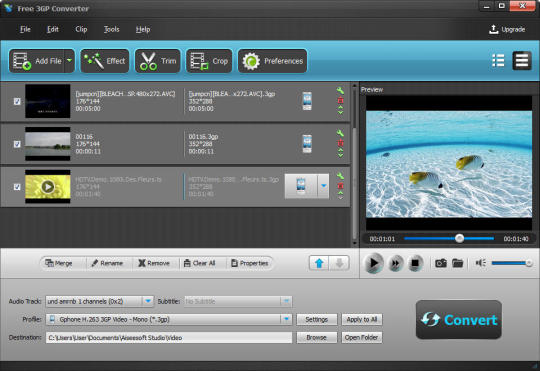Select the BLEACH video thumbnail
This screenshot has height=371, width=540.
click(48, 101)
